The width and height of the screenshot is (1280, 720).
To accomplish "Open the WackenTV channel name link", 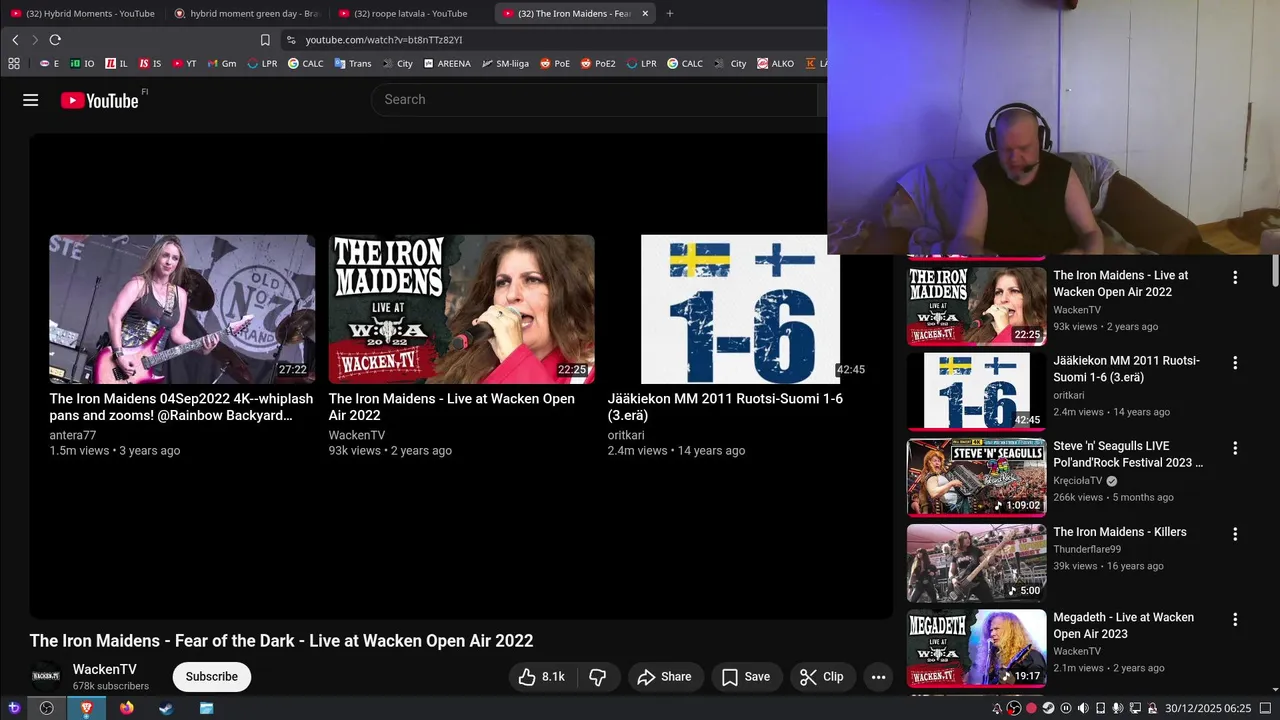I will [x=105, y=669].
